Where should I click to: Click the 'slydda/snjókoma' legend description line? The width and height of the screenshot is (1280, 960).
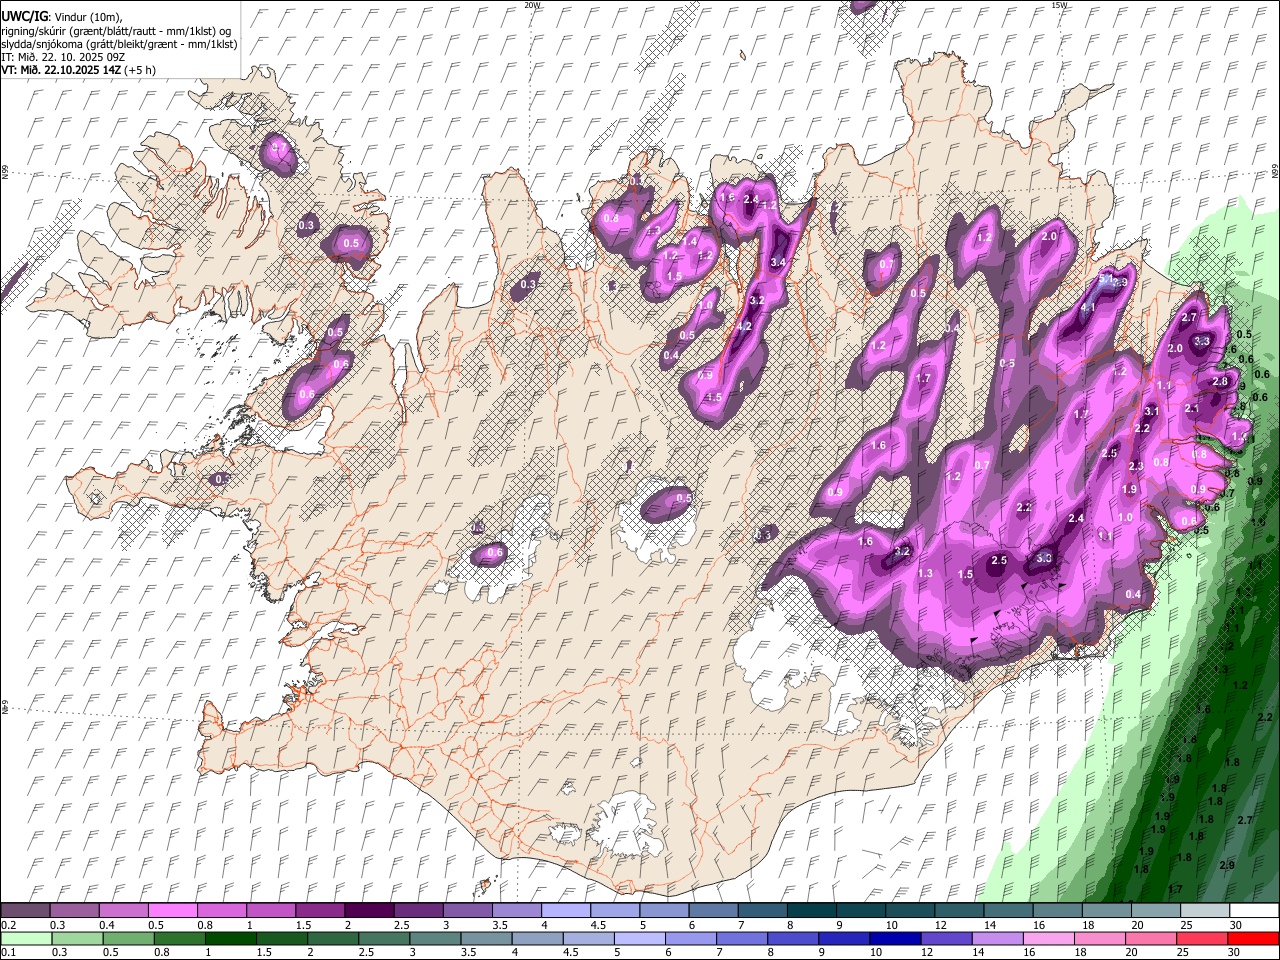tap(119, 44)
